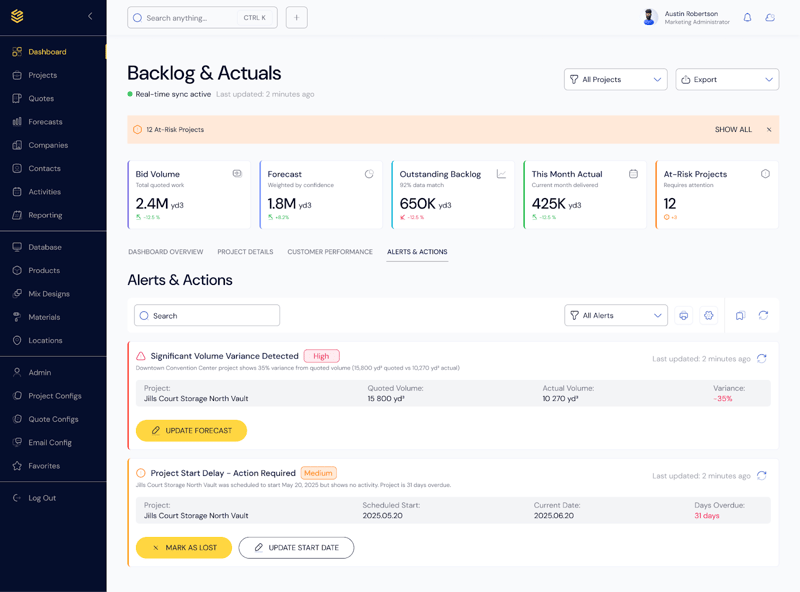This screenshot has height=592, width=800.
Task: Open the All Projects filter dropdown
Action: coord(615,80)
